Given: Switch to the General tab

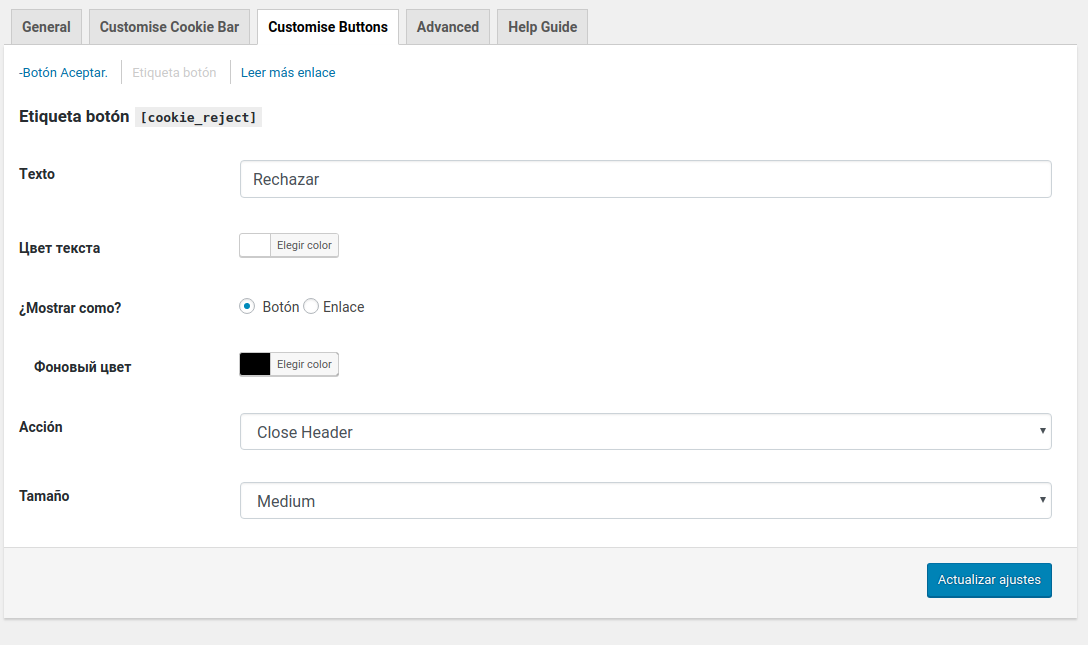Looking at the screenshot, I should pos(46,27).
